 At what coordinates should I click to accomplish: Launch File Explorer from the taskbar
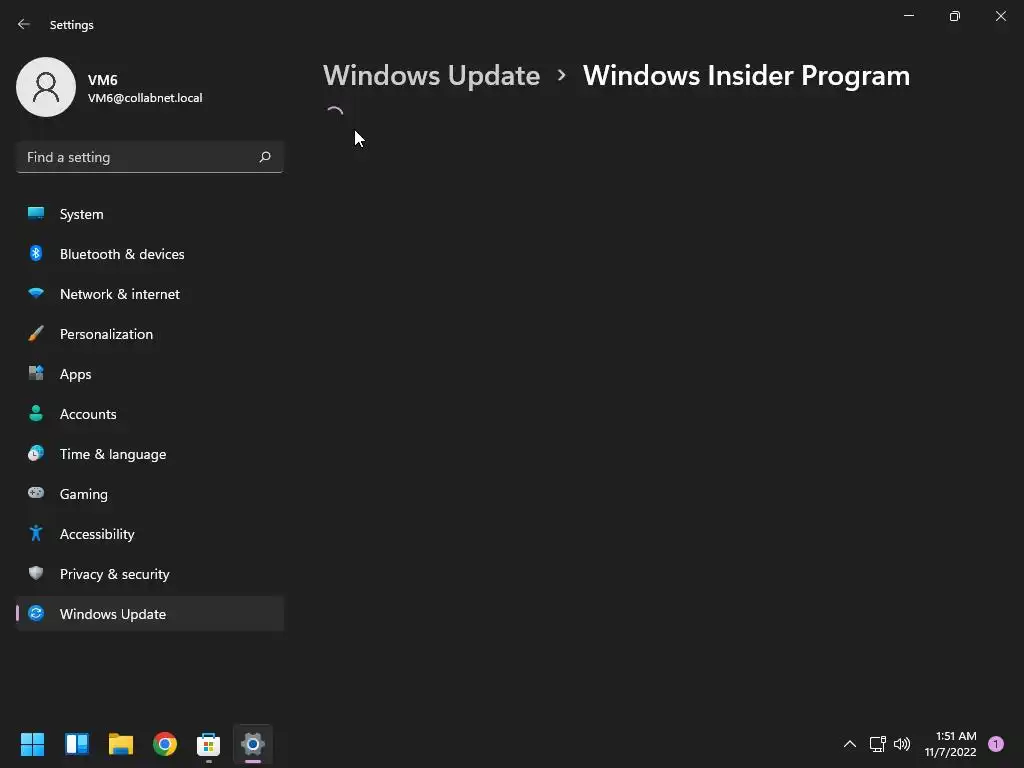tap(121, 744)
